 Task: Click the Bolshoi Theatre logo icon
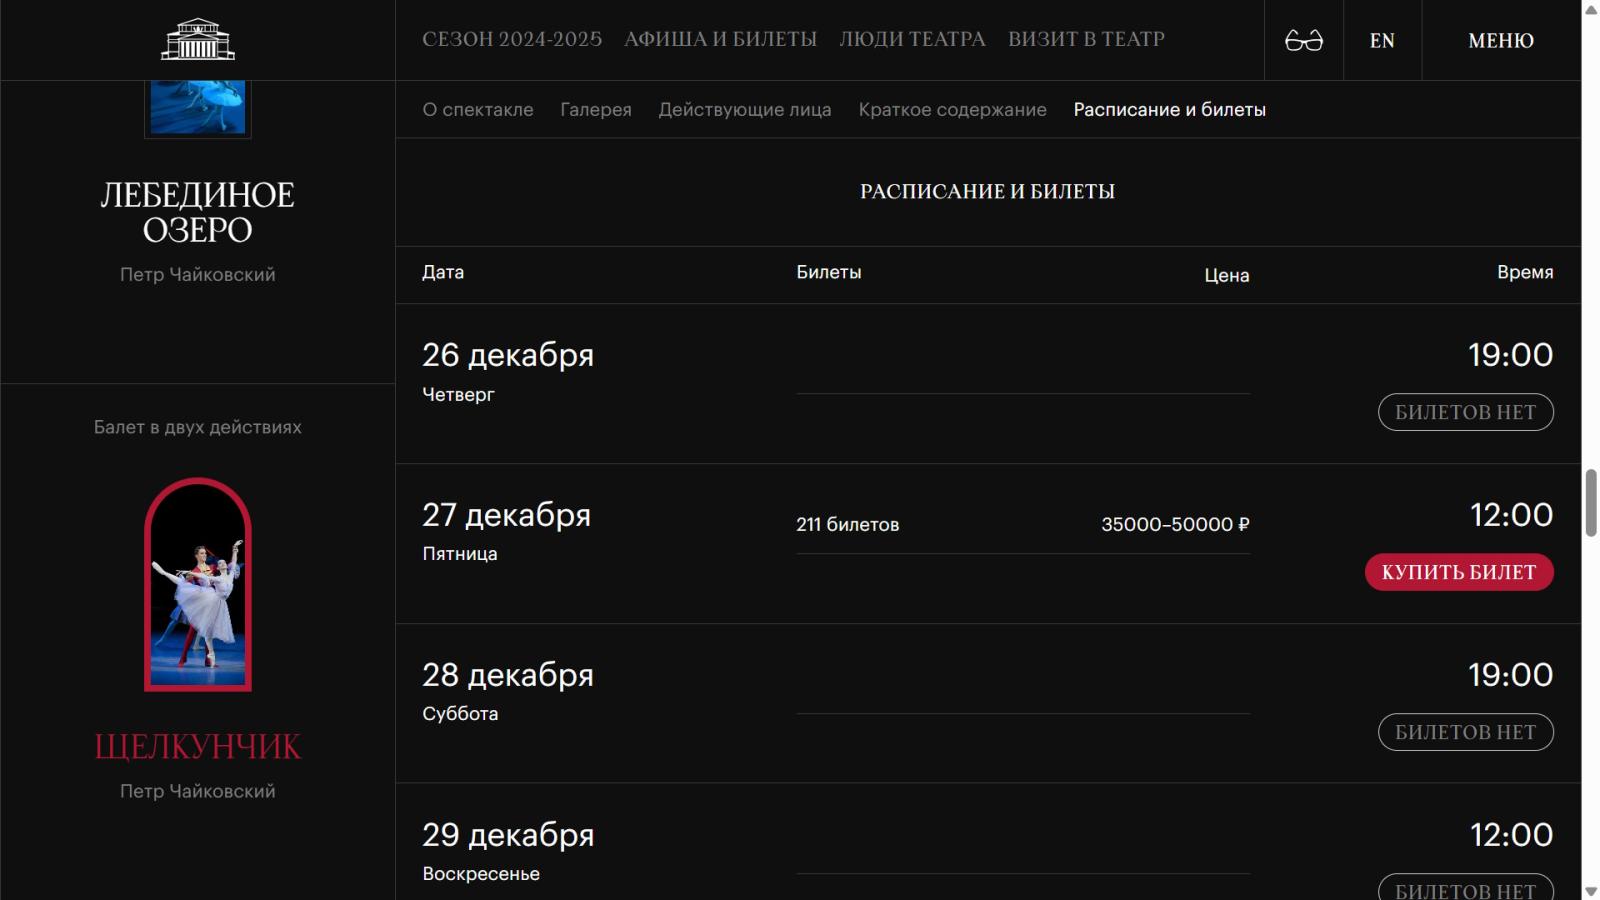(198, 39)
